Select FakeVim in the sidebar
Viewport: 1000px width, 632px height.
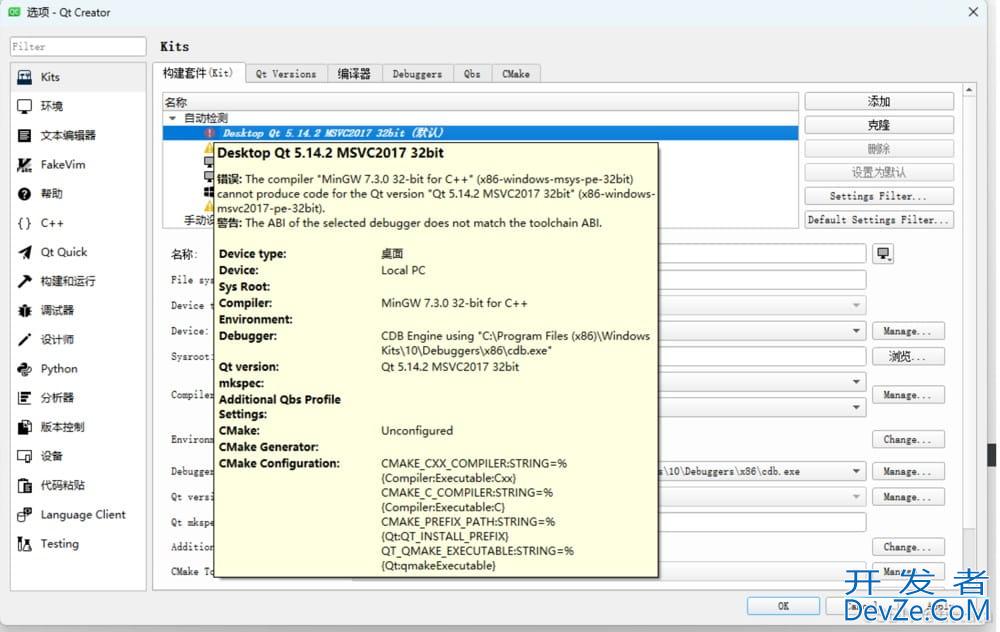(78, 165)
